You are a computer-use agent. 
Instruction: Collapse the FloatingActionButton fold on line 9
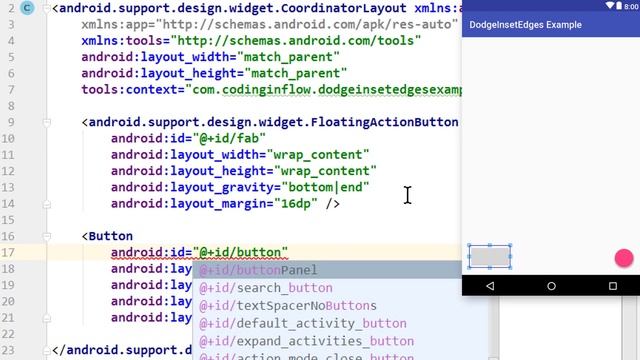click(x=47, y=122)
